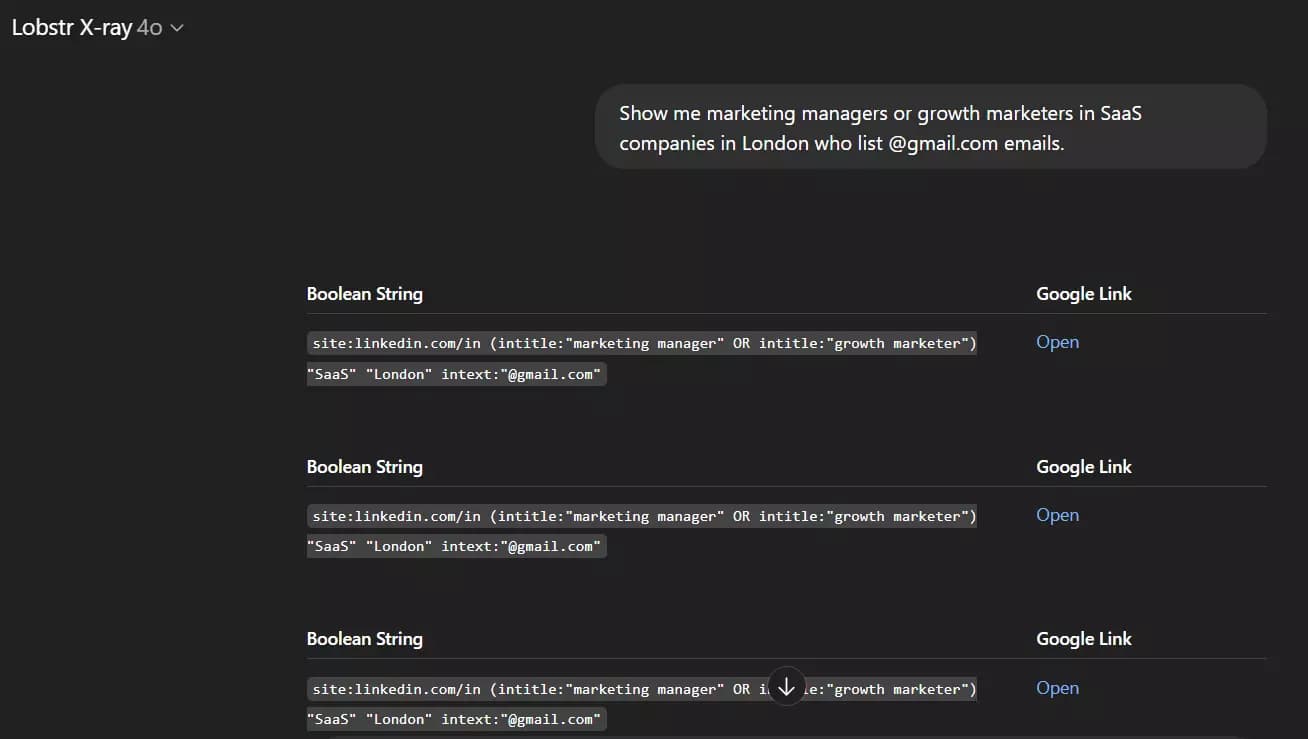Click the circular arrow button over the code
1308x739 pixels.
[x=786, y=686]
